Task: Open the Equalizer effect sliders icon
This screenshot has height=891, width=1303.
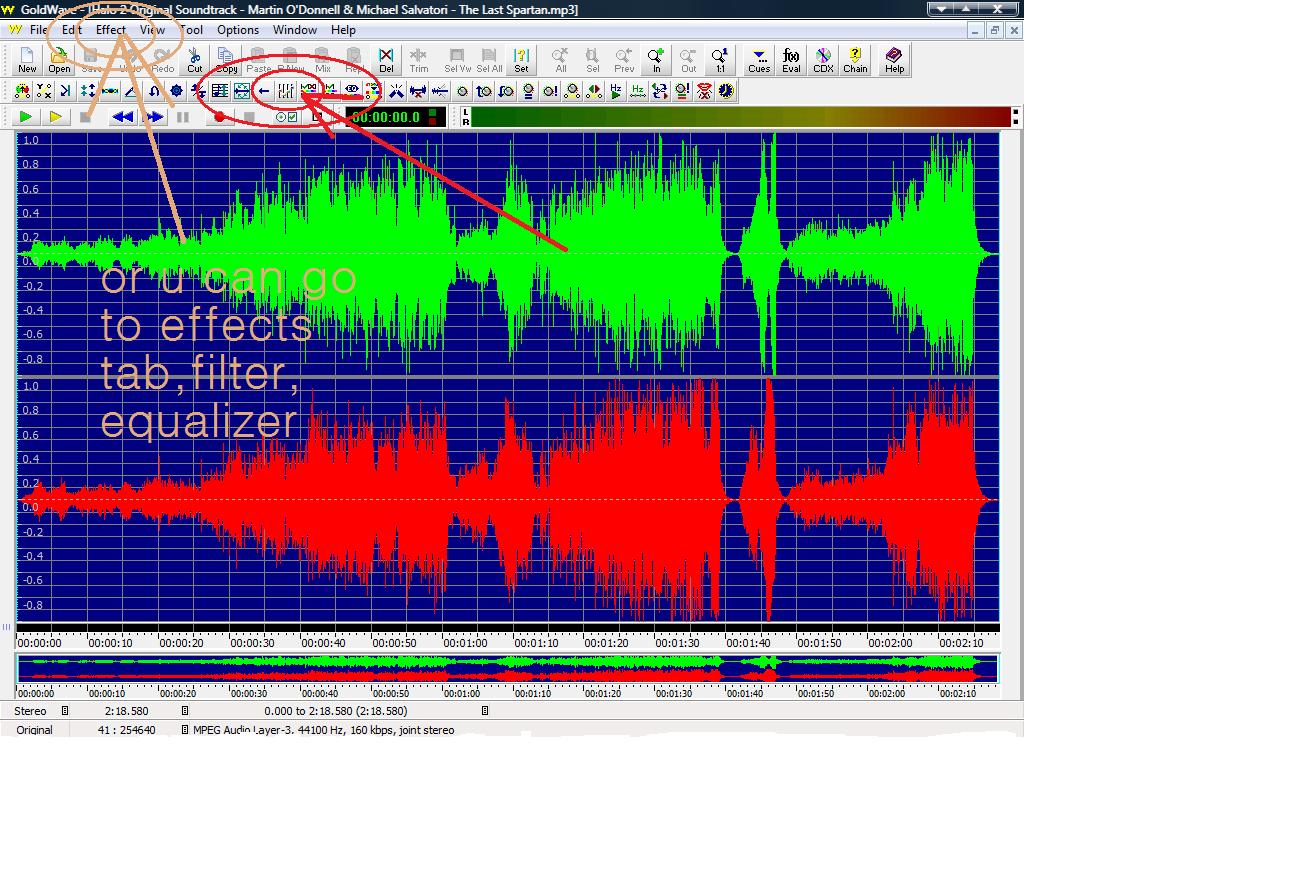Action: click(x=285, y=91)
